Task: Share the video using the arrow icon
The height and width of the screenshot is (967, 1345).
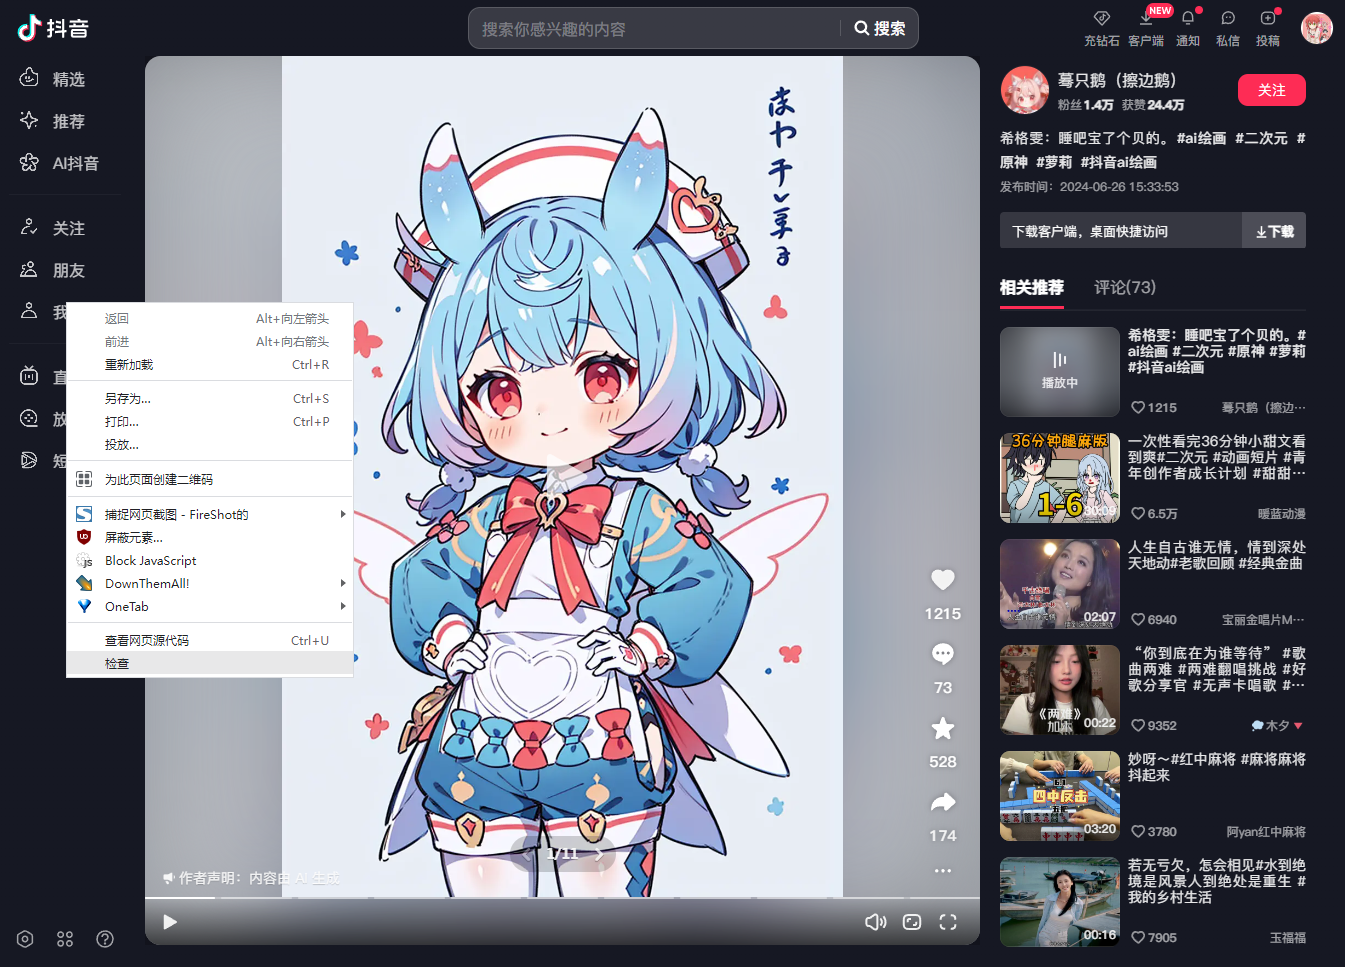Action: [x=942, y=802]
